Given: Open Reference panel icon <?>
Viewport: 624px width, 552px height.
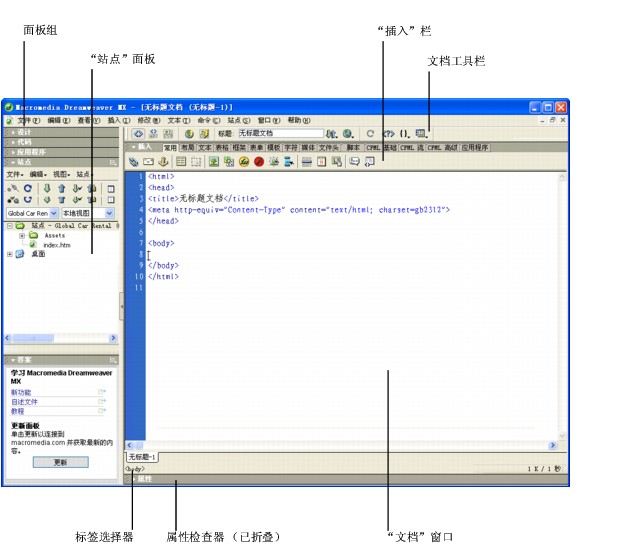Looking at the screenshot, I should [388, 134].
